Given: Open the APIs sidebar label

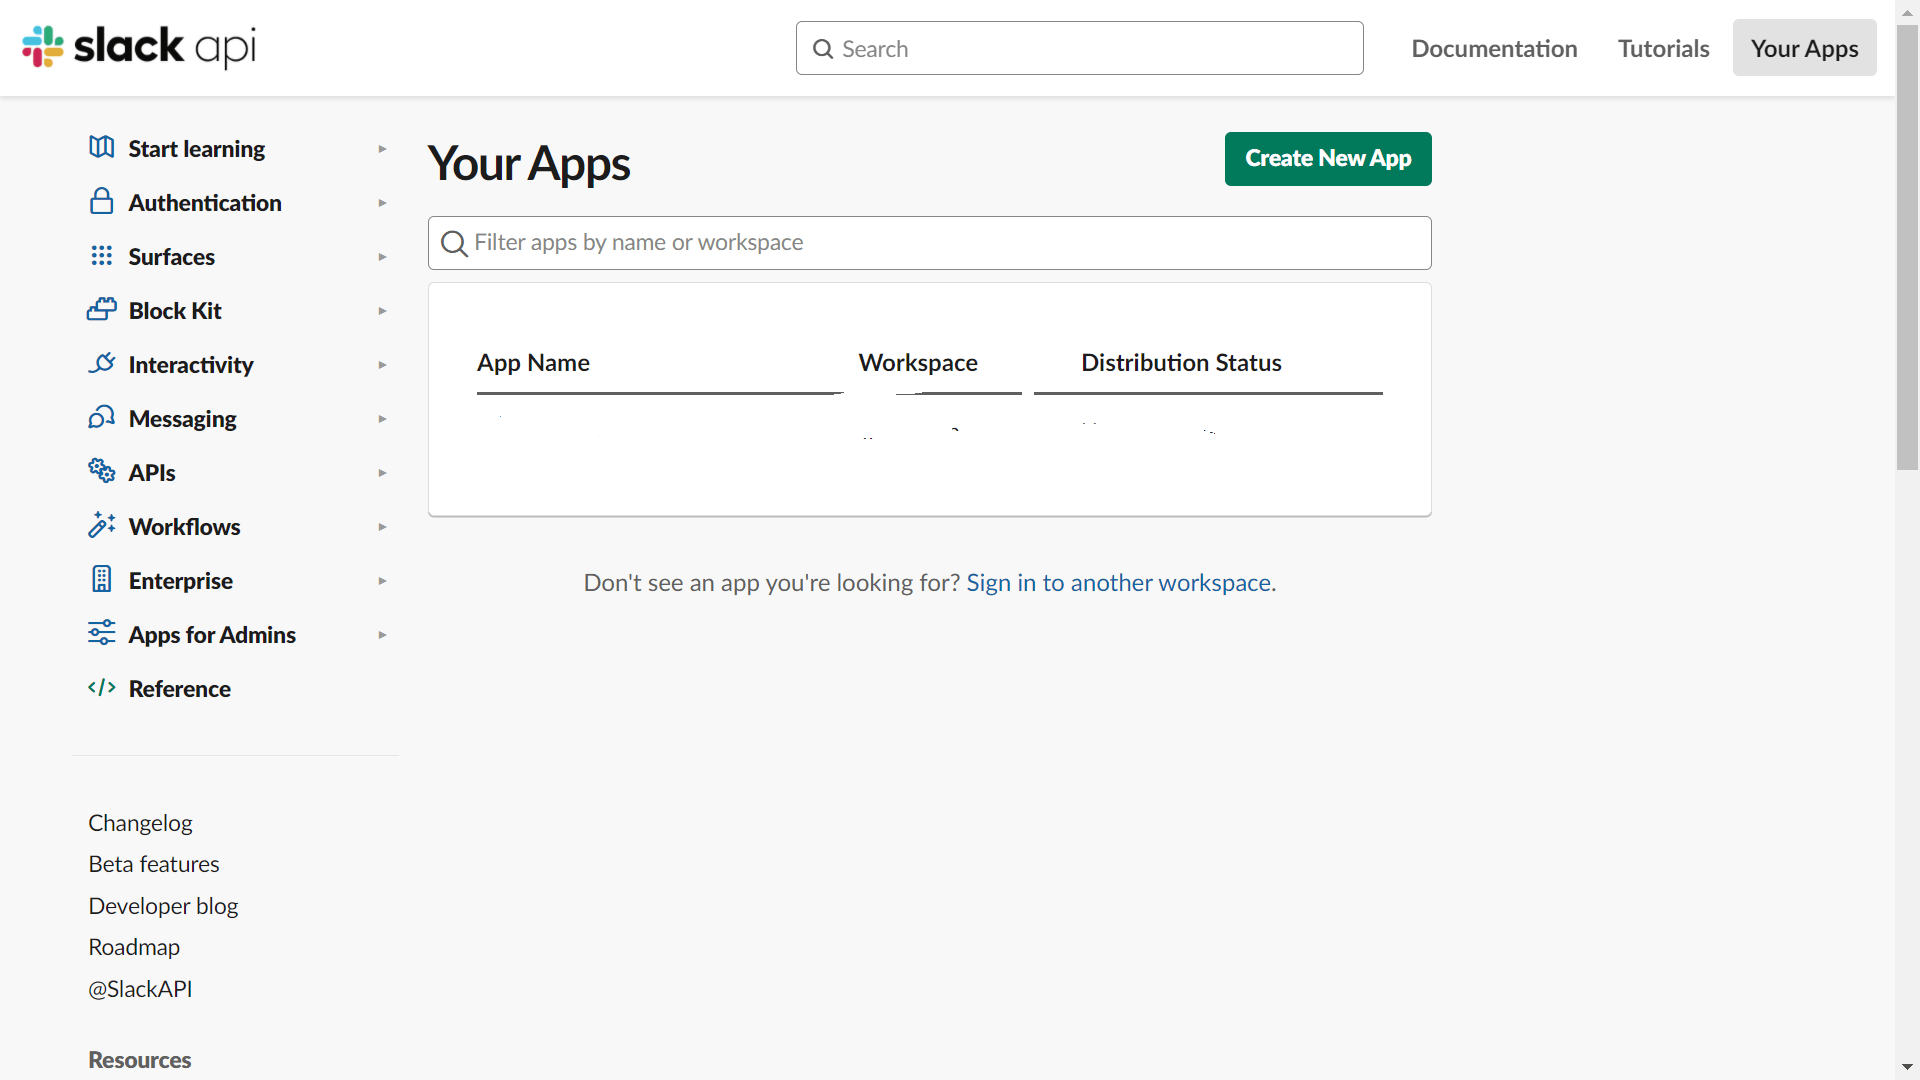Looking at the screenshot, I should pyautogui.click(x=152, y=473).
